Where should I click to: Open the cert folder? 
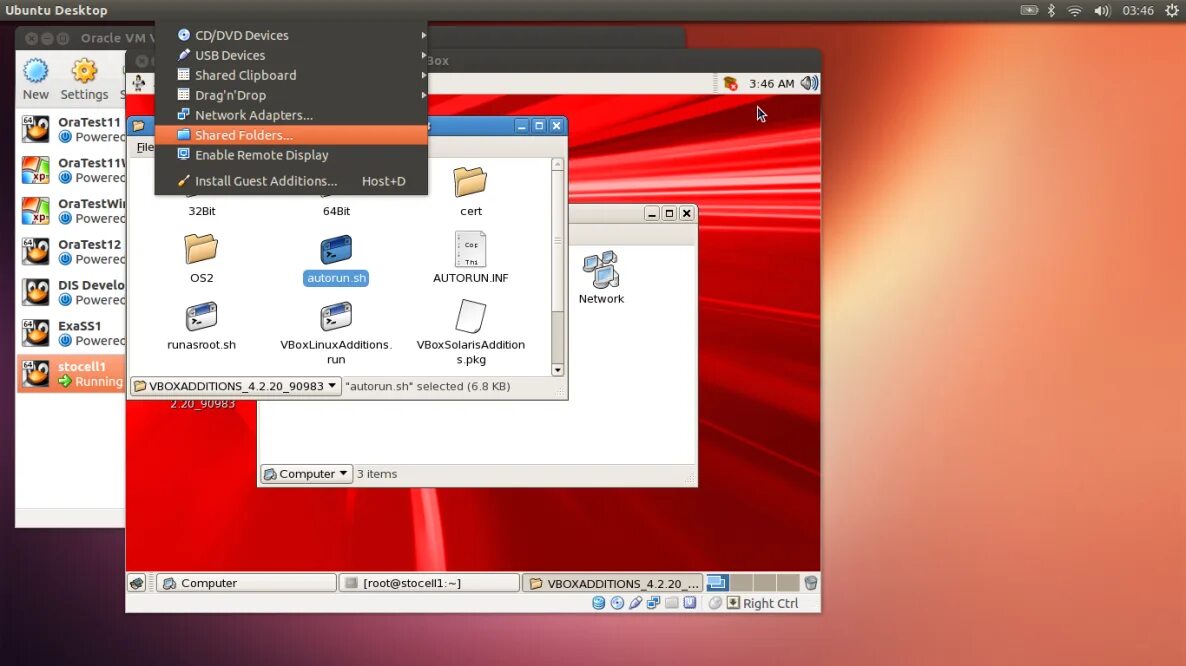[470, 191]
